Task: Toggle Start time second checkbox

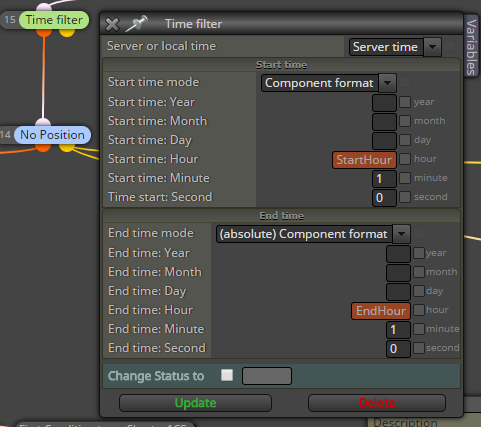Action: (405, 197)
